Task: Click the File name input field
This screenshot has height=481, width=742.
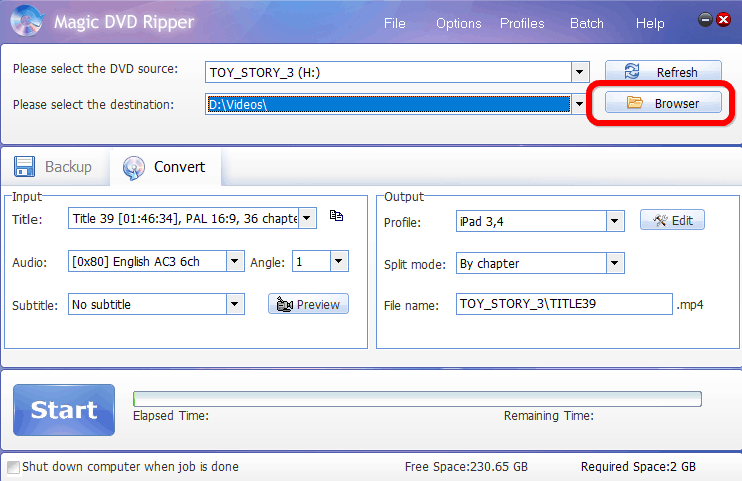Action: (564, 304)
